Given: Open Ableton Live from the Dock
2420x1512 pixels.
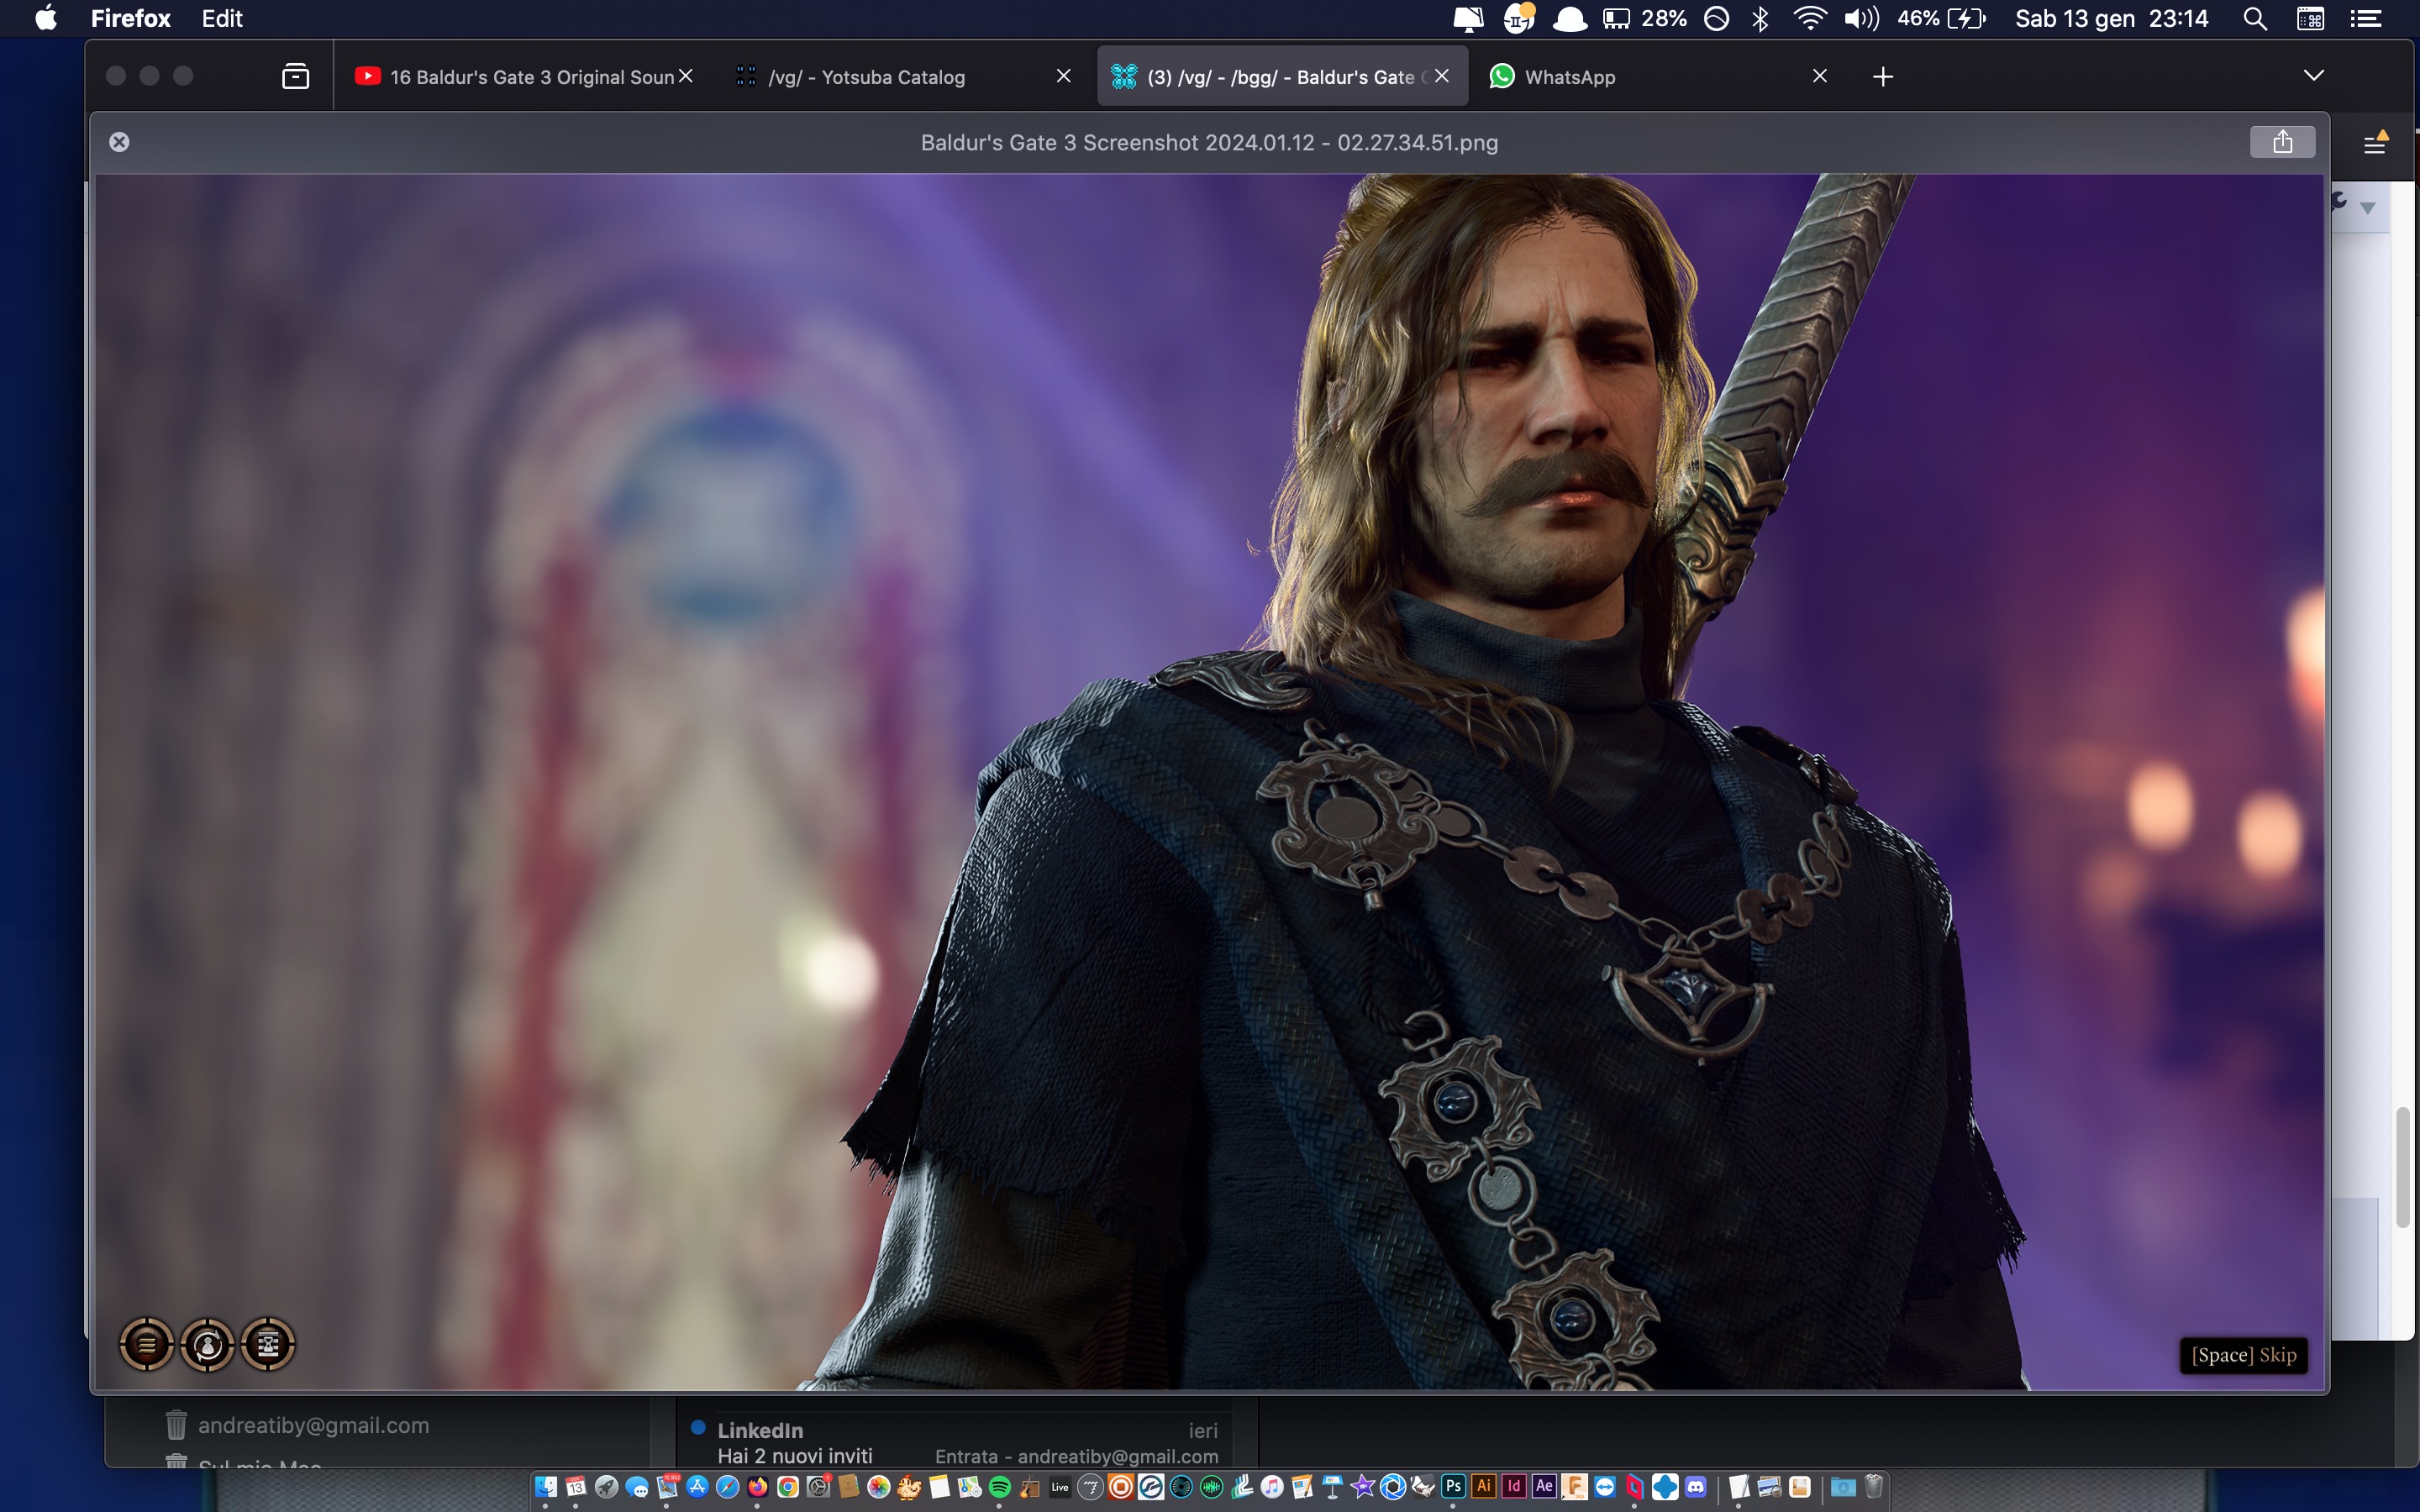Looking at the screenshot, I should 1060,1487.
